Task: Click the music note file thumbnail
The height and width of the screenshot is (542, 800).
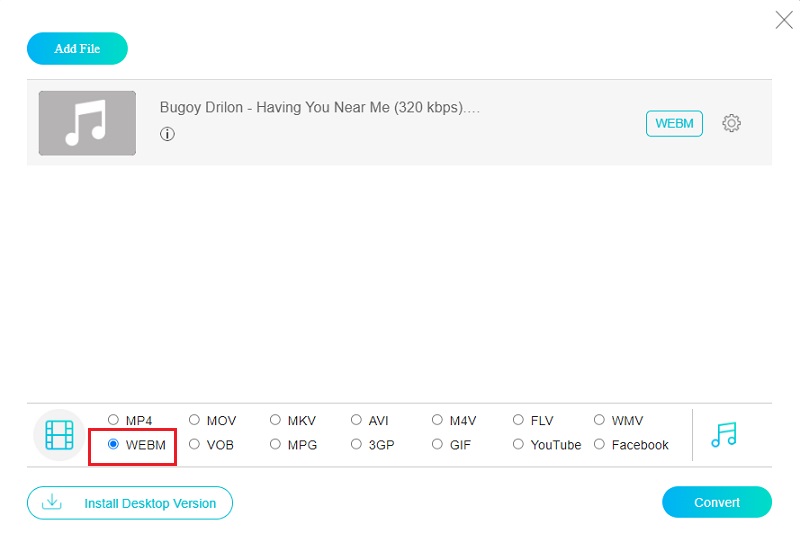Action: pyautogui.click(x=87, y=123)
